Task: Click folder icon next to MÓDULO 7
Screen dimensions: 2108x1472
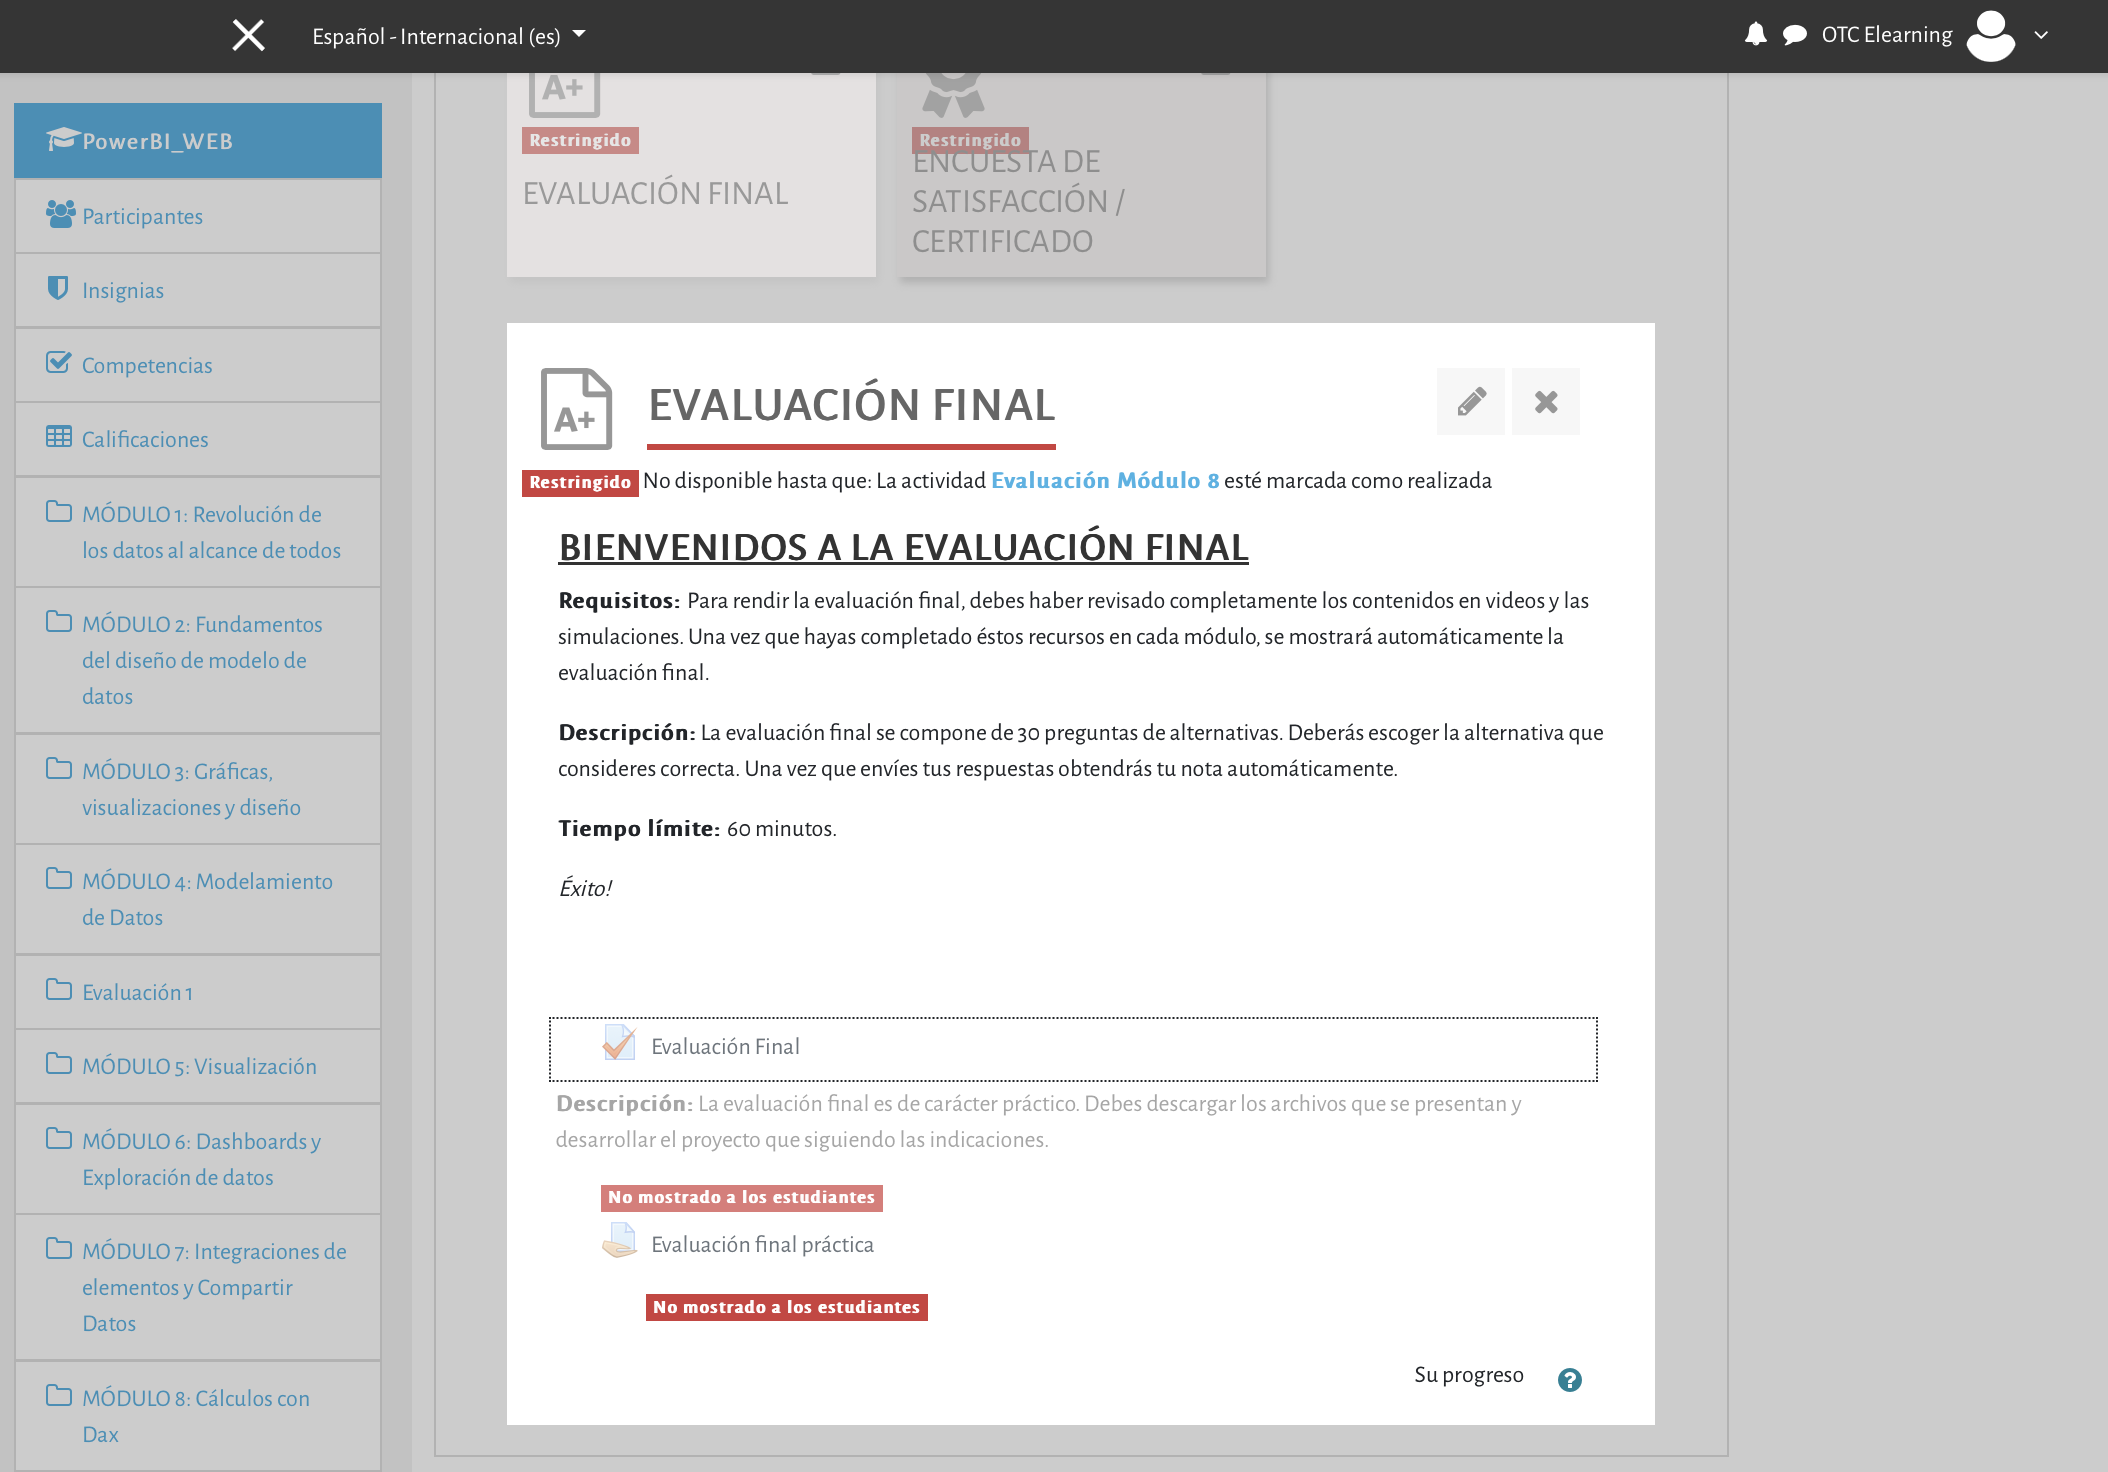Action: pos(59,1249)
